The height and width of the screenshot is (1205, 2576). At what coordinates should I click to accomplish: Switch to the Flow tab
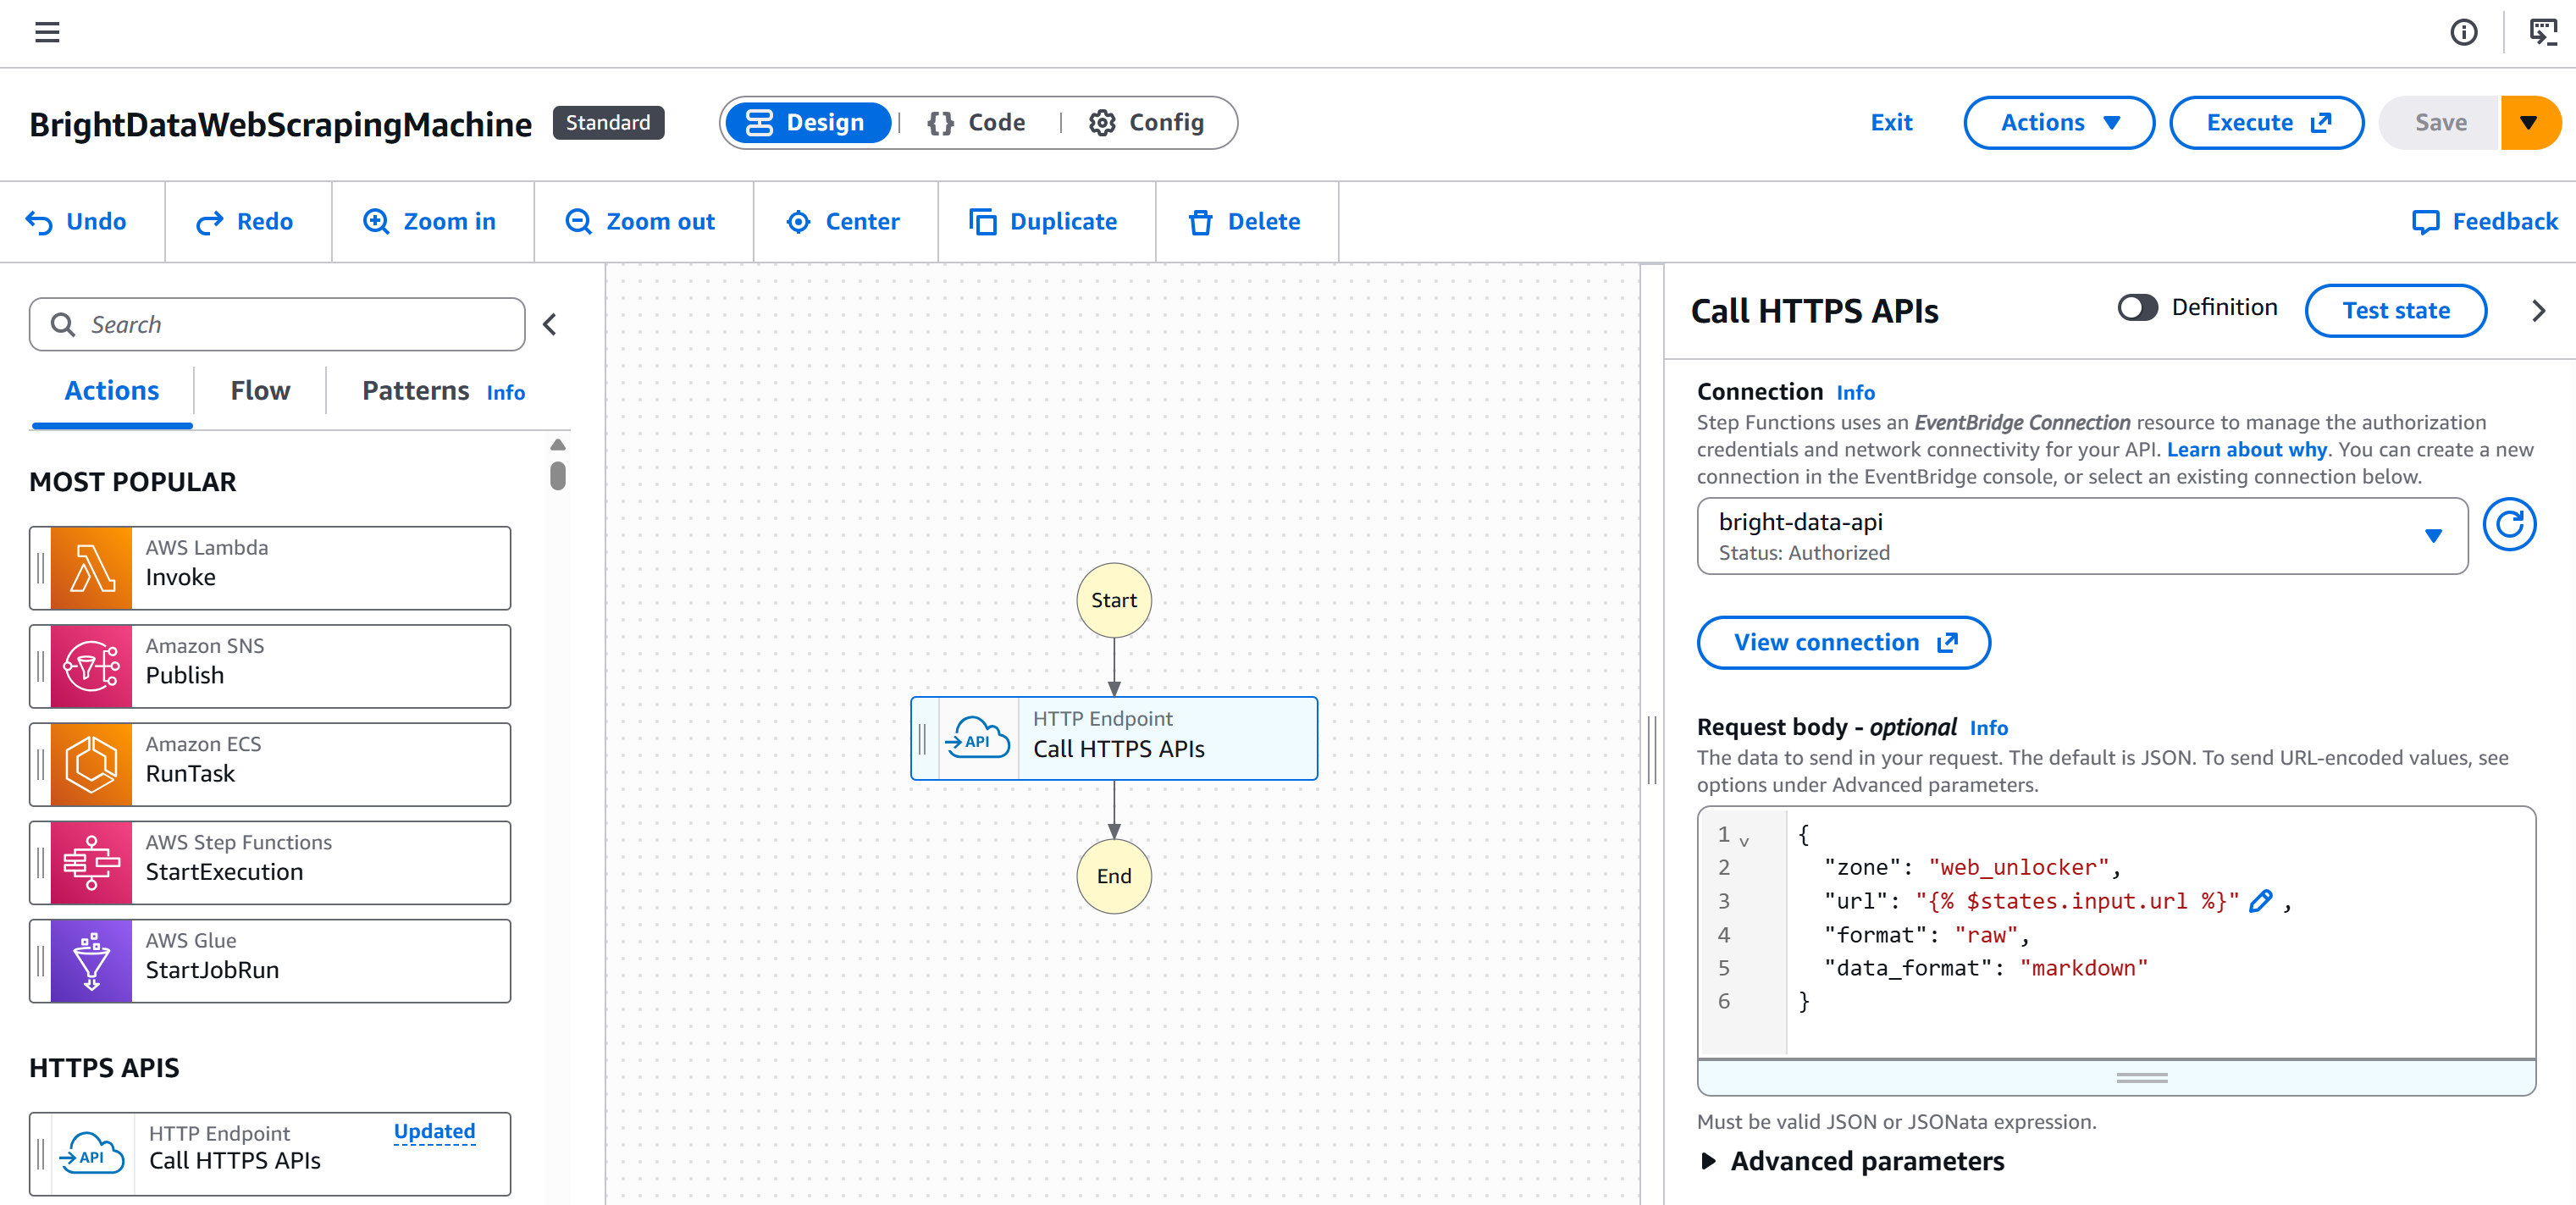259,390
